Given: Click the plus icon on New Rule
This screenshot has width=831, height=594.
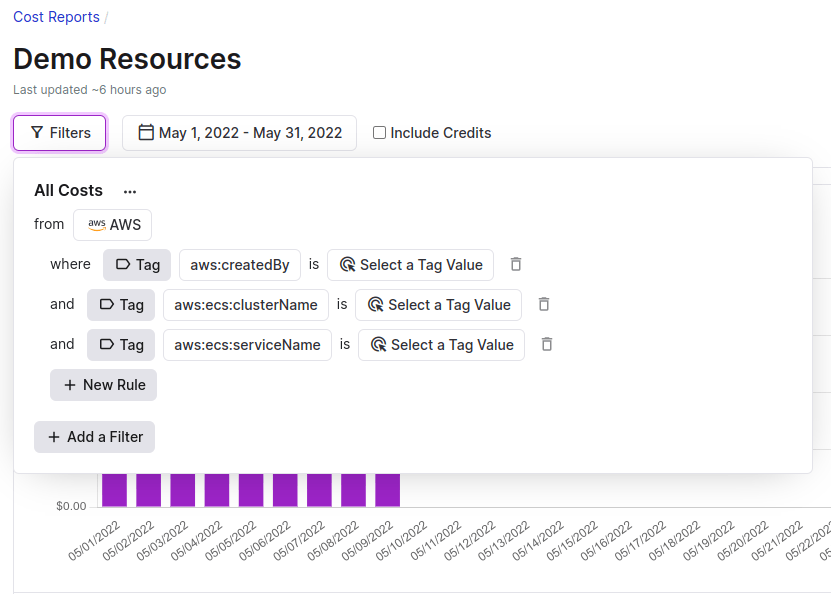Looking at the screenshot, I should tap(70, 385).
